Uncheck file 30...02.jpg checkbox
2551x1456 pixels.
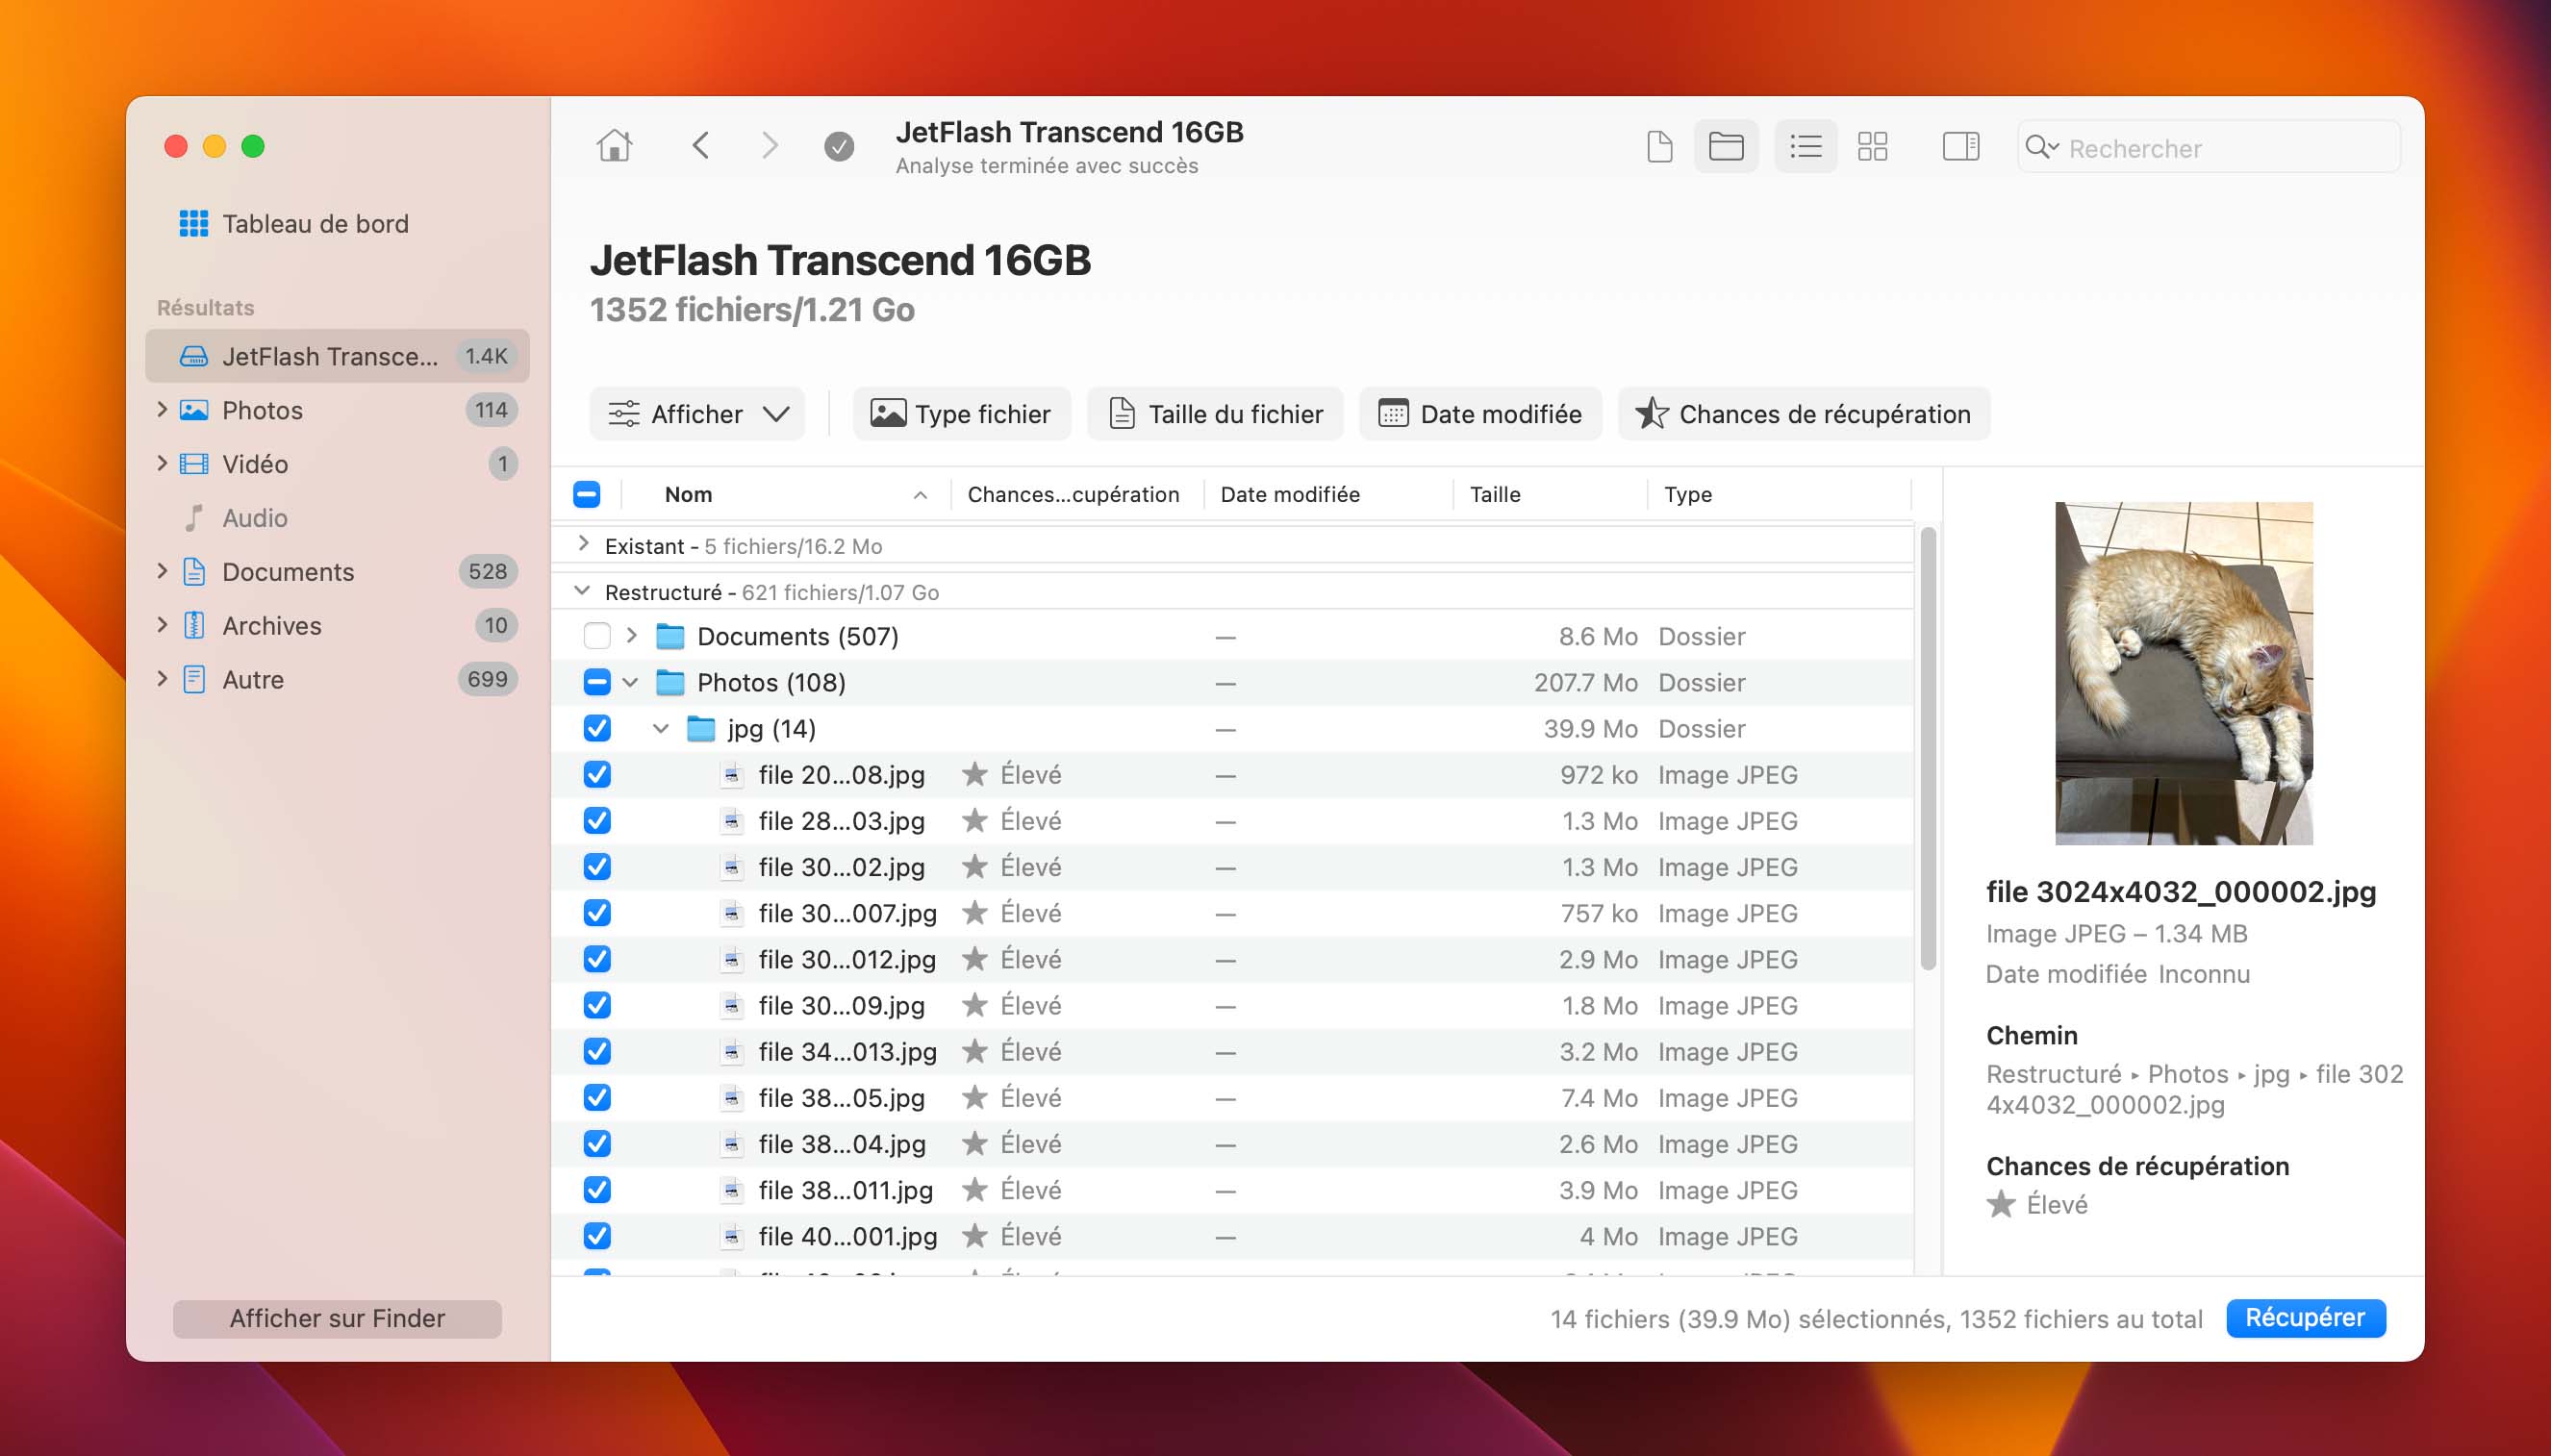tap(597, 867)
